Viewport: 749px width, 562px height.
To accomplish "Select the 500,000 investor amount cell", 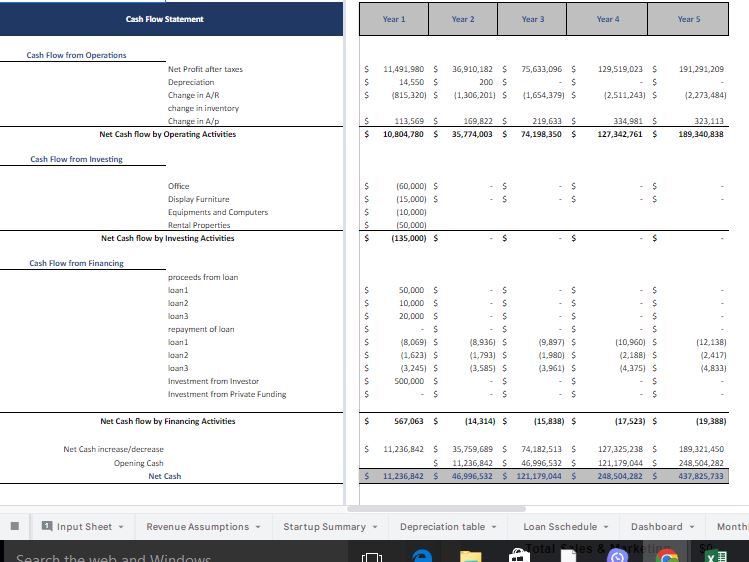I will coord(409,381).
